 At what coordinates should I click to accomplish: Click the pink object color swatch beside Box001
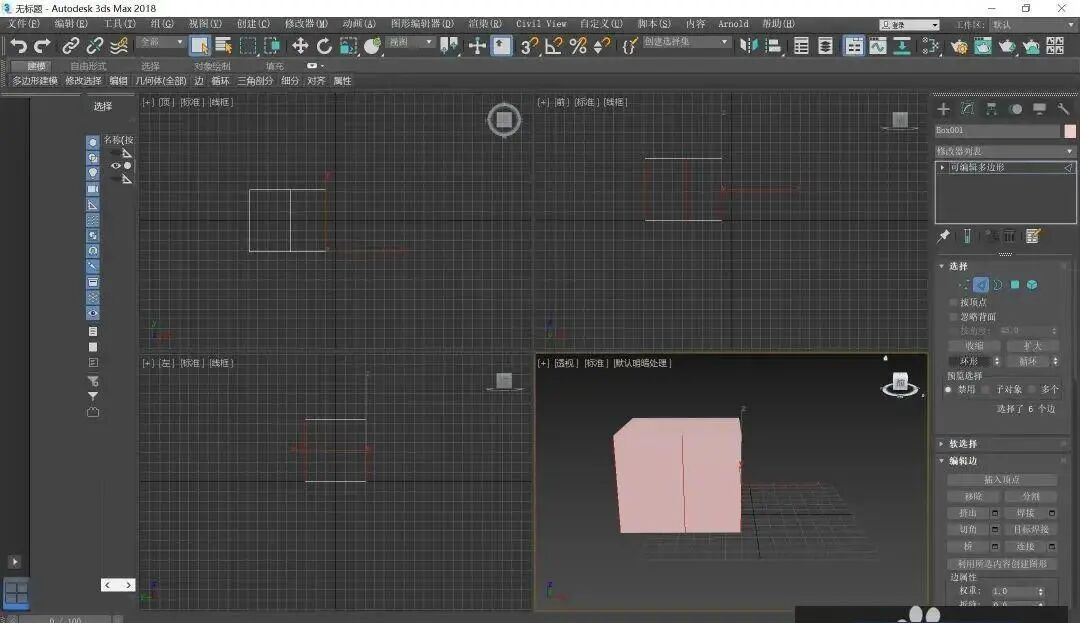click(x=1070, y=130)
